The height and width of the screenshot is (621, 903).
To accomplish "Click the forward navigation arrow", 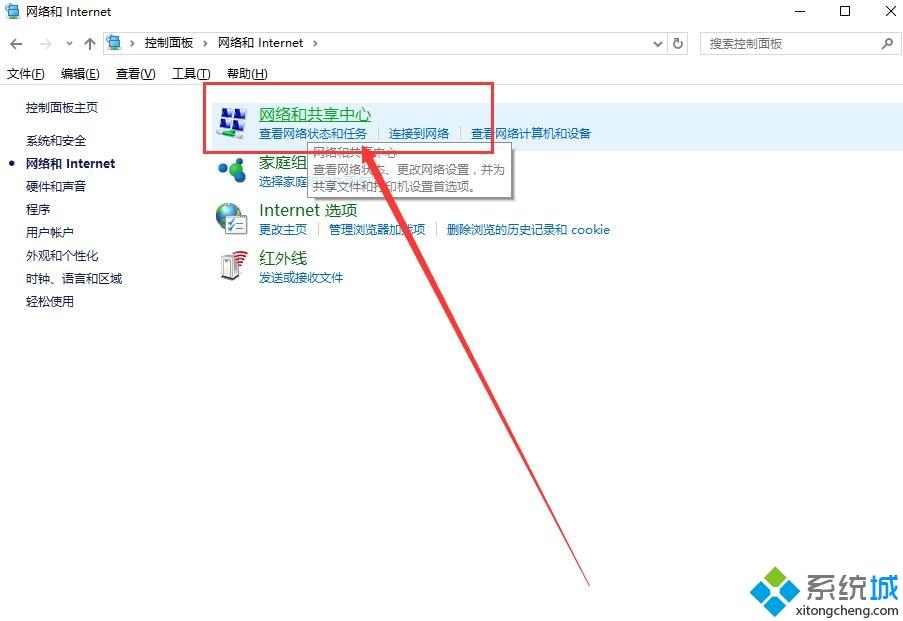I will click(44, 43).
